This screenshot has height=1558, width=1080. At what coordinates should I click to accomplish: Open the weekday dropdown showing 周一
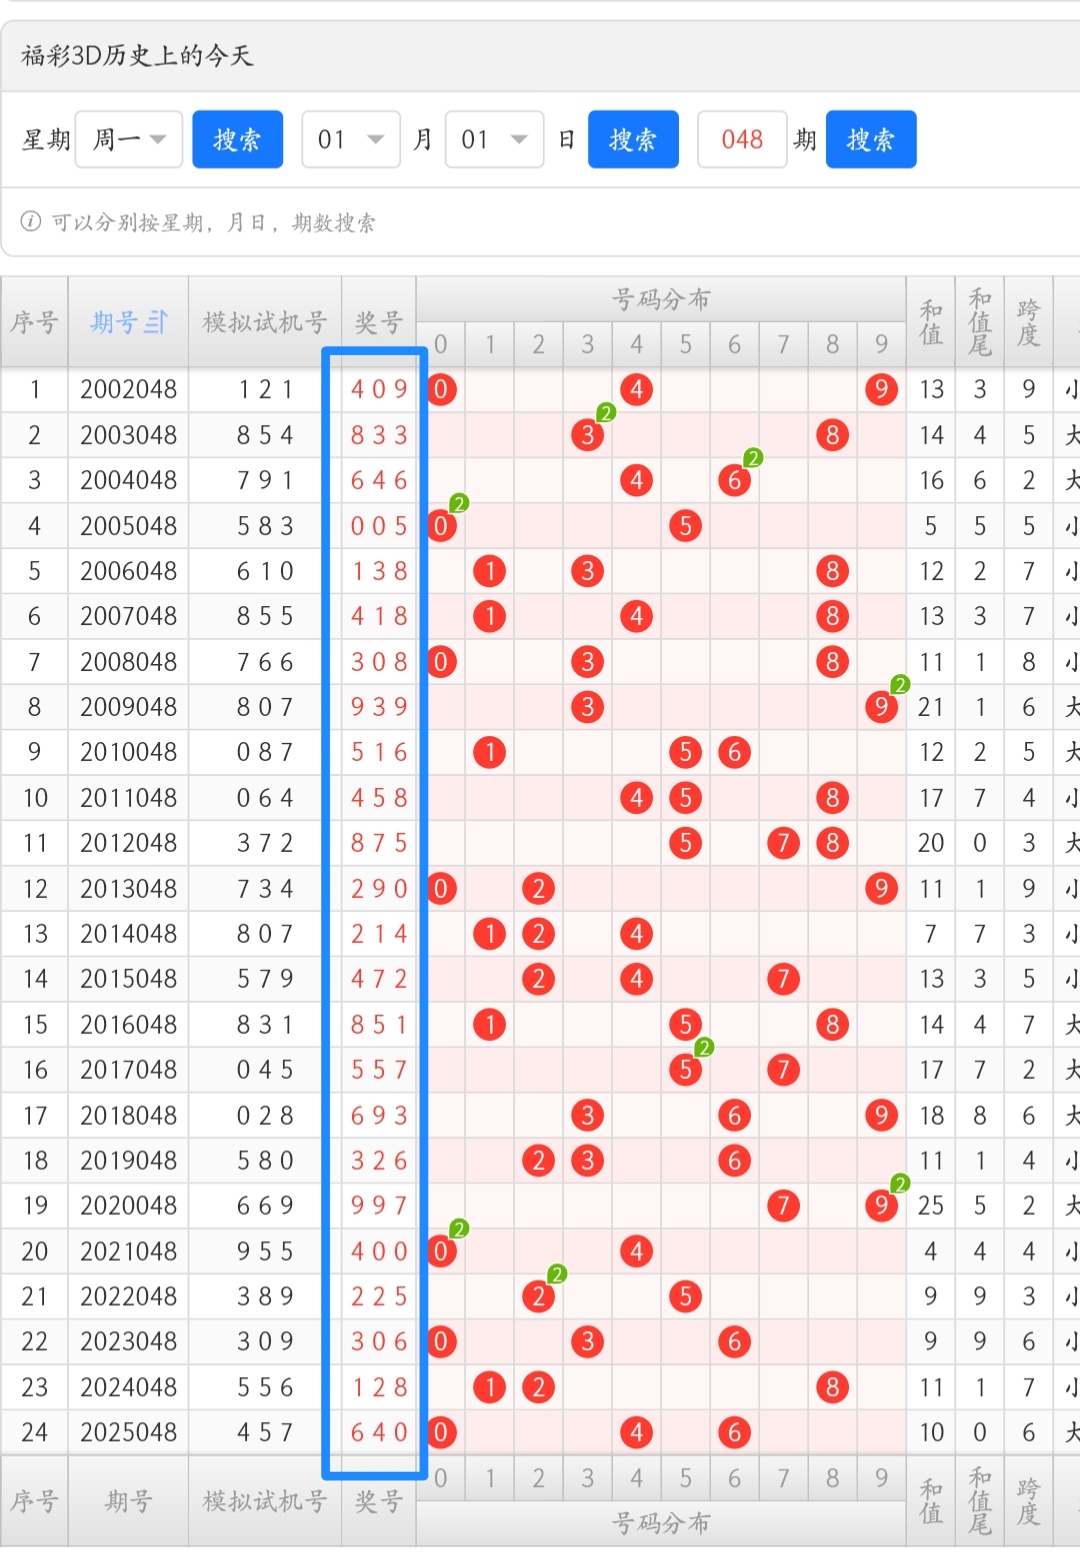coord(129,139)
